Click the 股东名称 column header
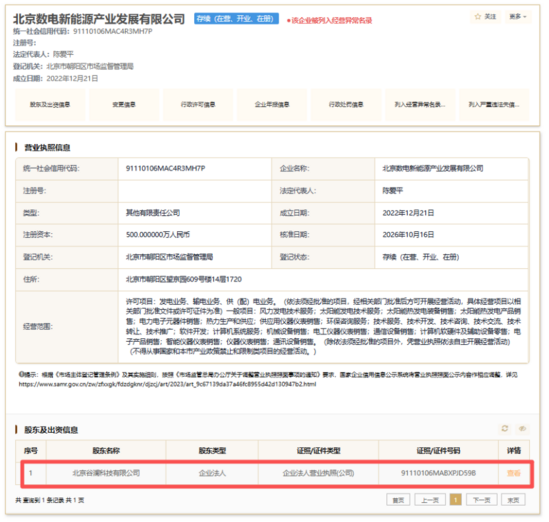The width and height of the screenshot is (549, 522). (x=106, y=451)
